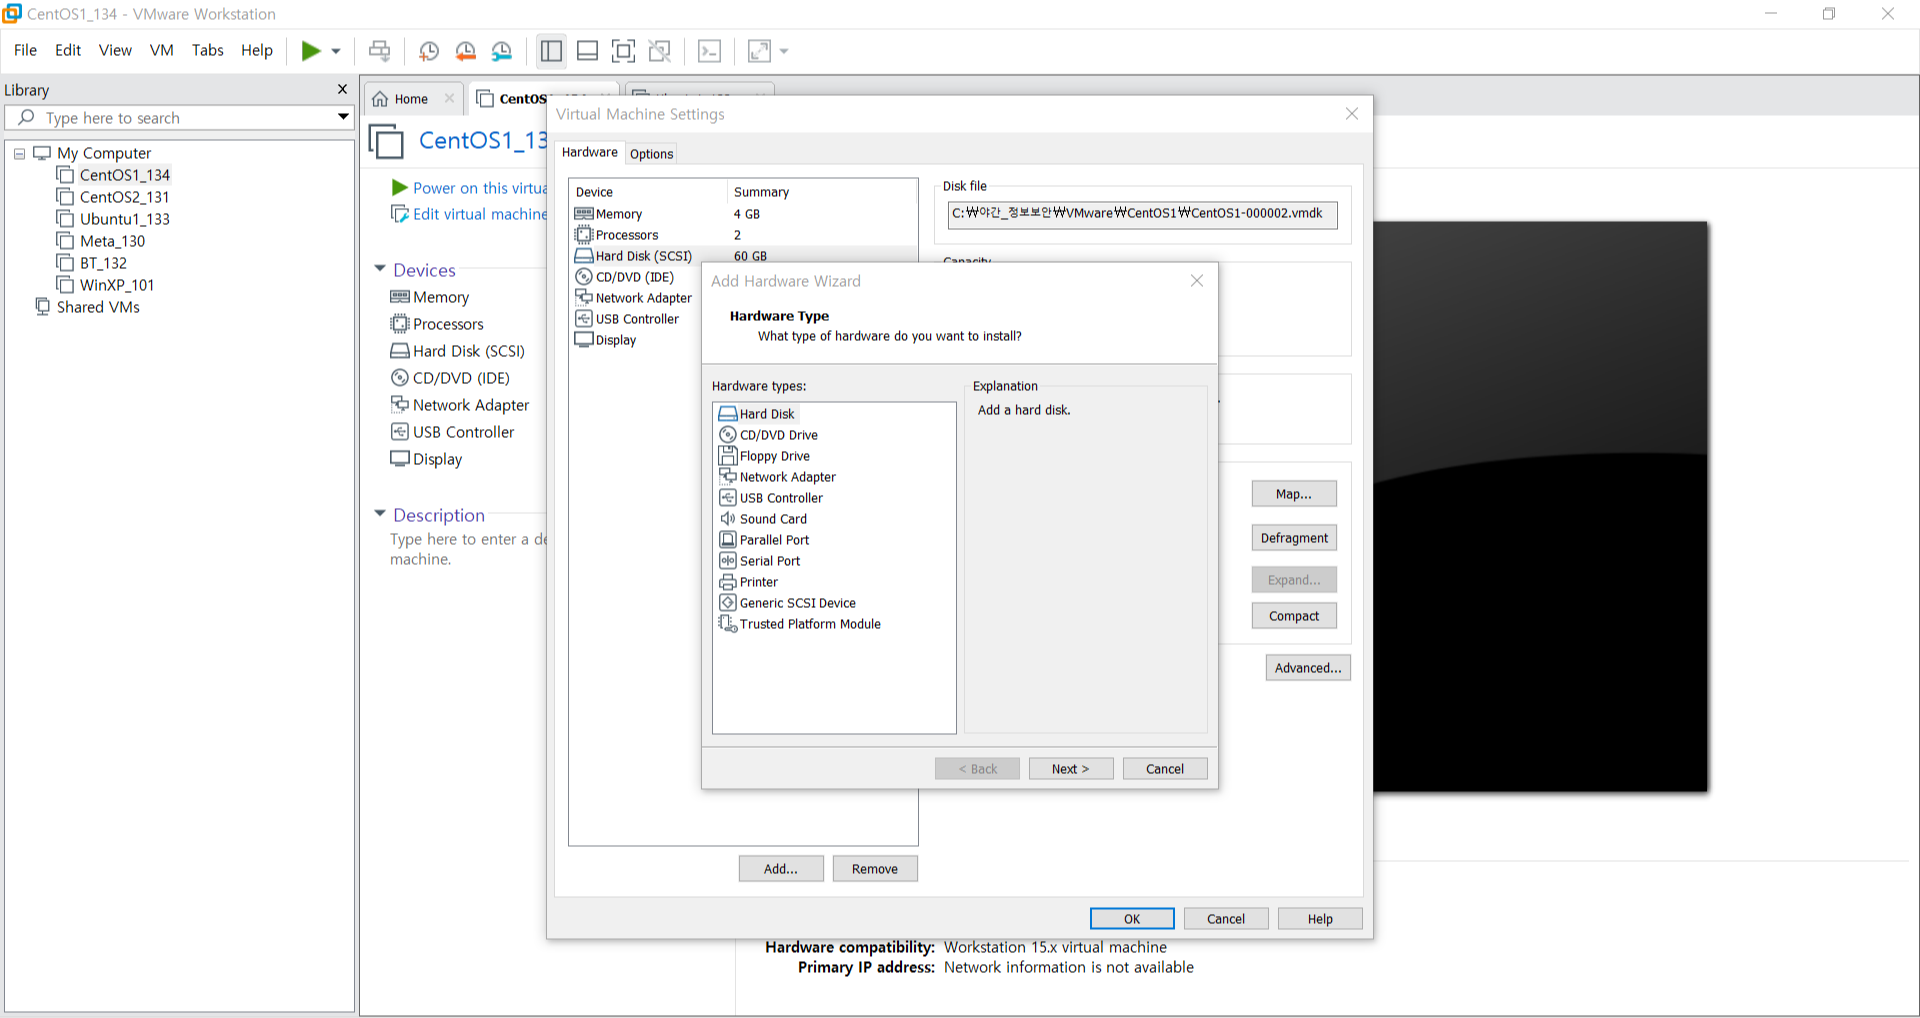Toggle the thumbnail bar view icon

point(588,51)
